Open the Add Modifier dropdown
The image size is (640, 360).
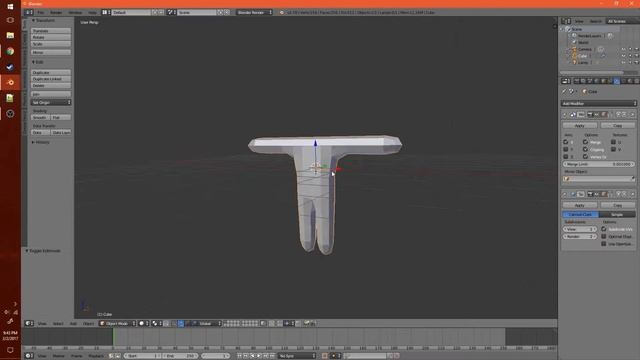pos(598,103)
